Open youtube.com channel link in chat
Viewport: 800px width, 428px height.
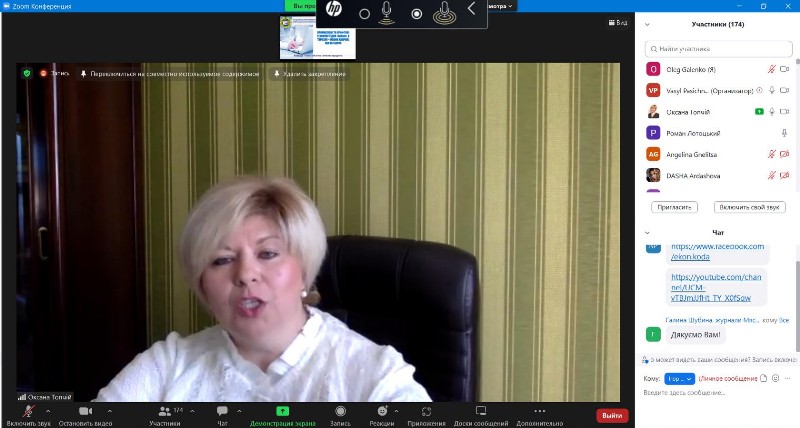pyautogui.click(x=716, y=287)
